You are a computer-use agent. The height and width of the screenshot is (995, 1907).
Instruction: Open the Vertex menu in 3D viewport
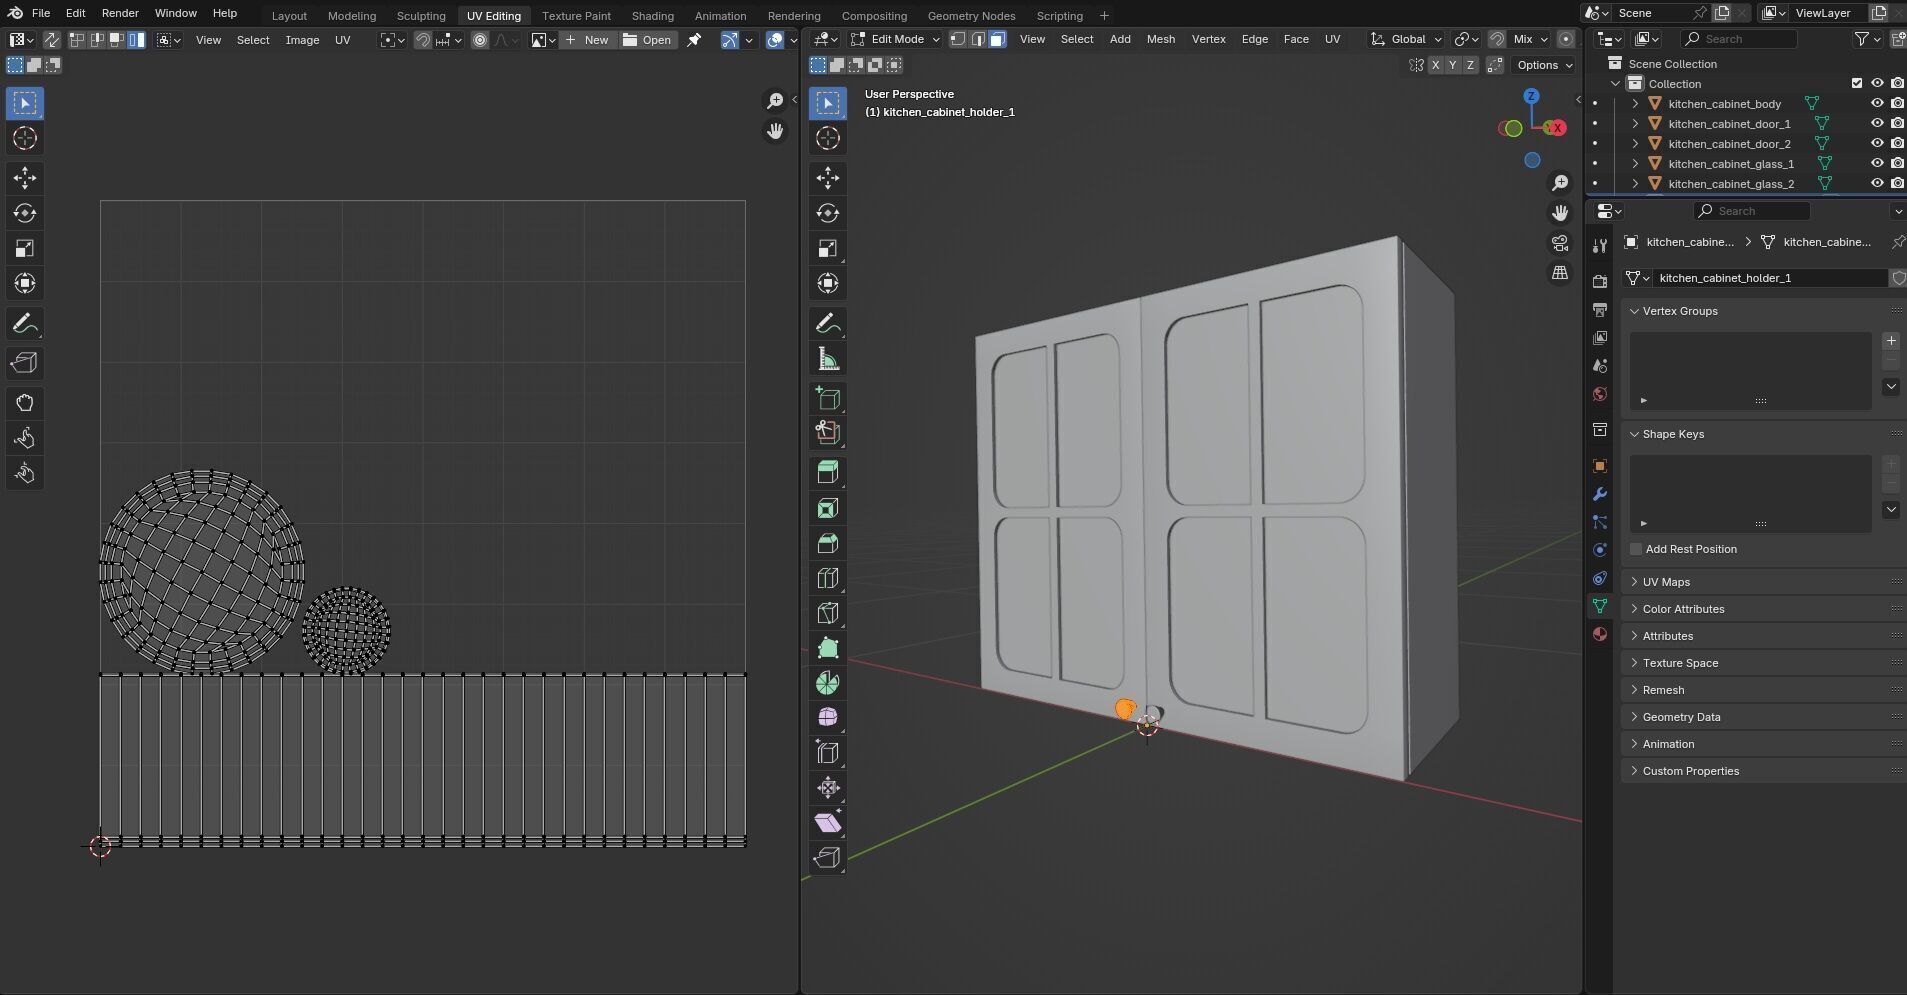[x=1208, y=39]
